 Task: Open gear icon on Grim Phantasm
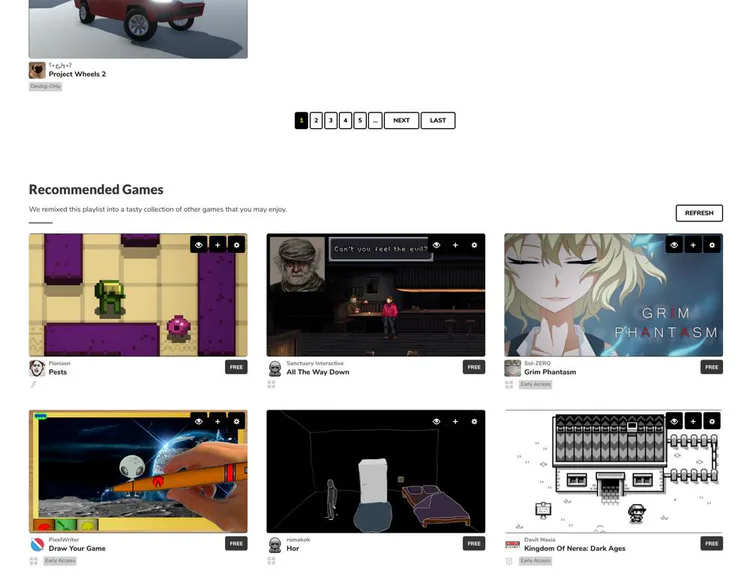[712, 245]
